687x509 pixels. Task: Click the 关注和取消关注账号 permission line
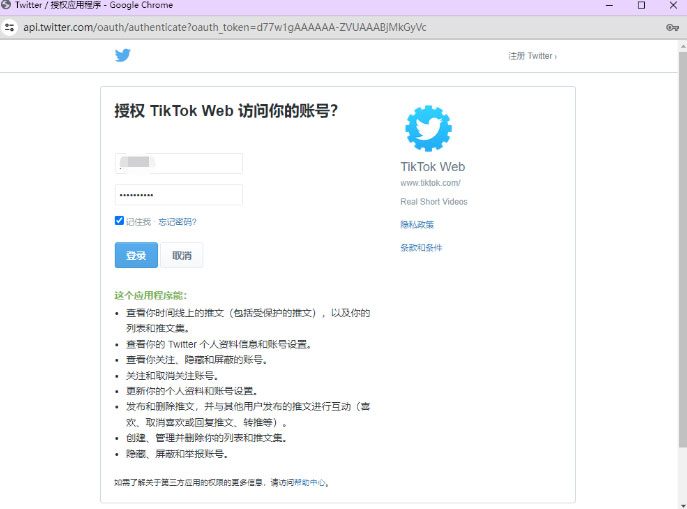click(172, 375)
